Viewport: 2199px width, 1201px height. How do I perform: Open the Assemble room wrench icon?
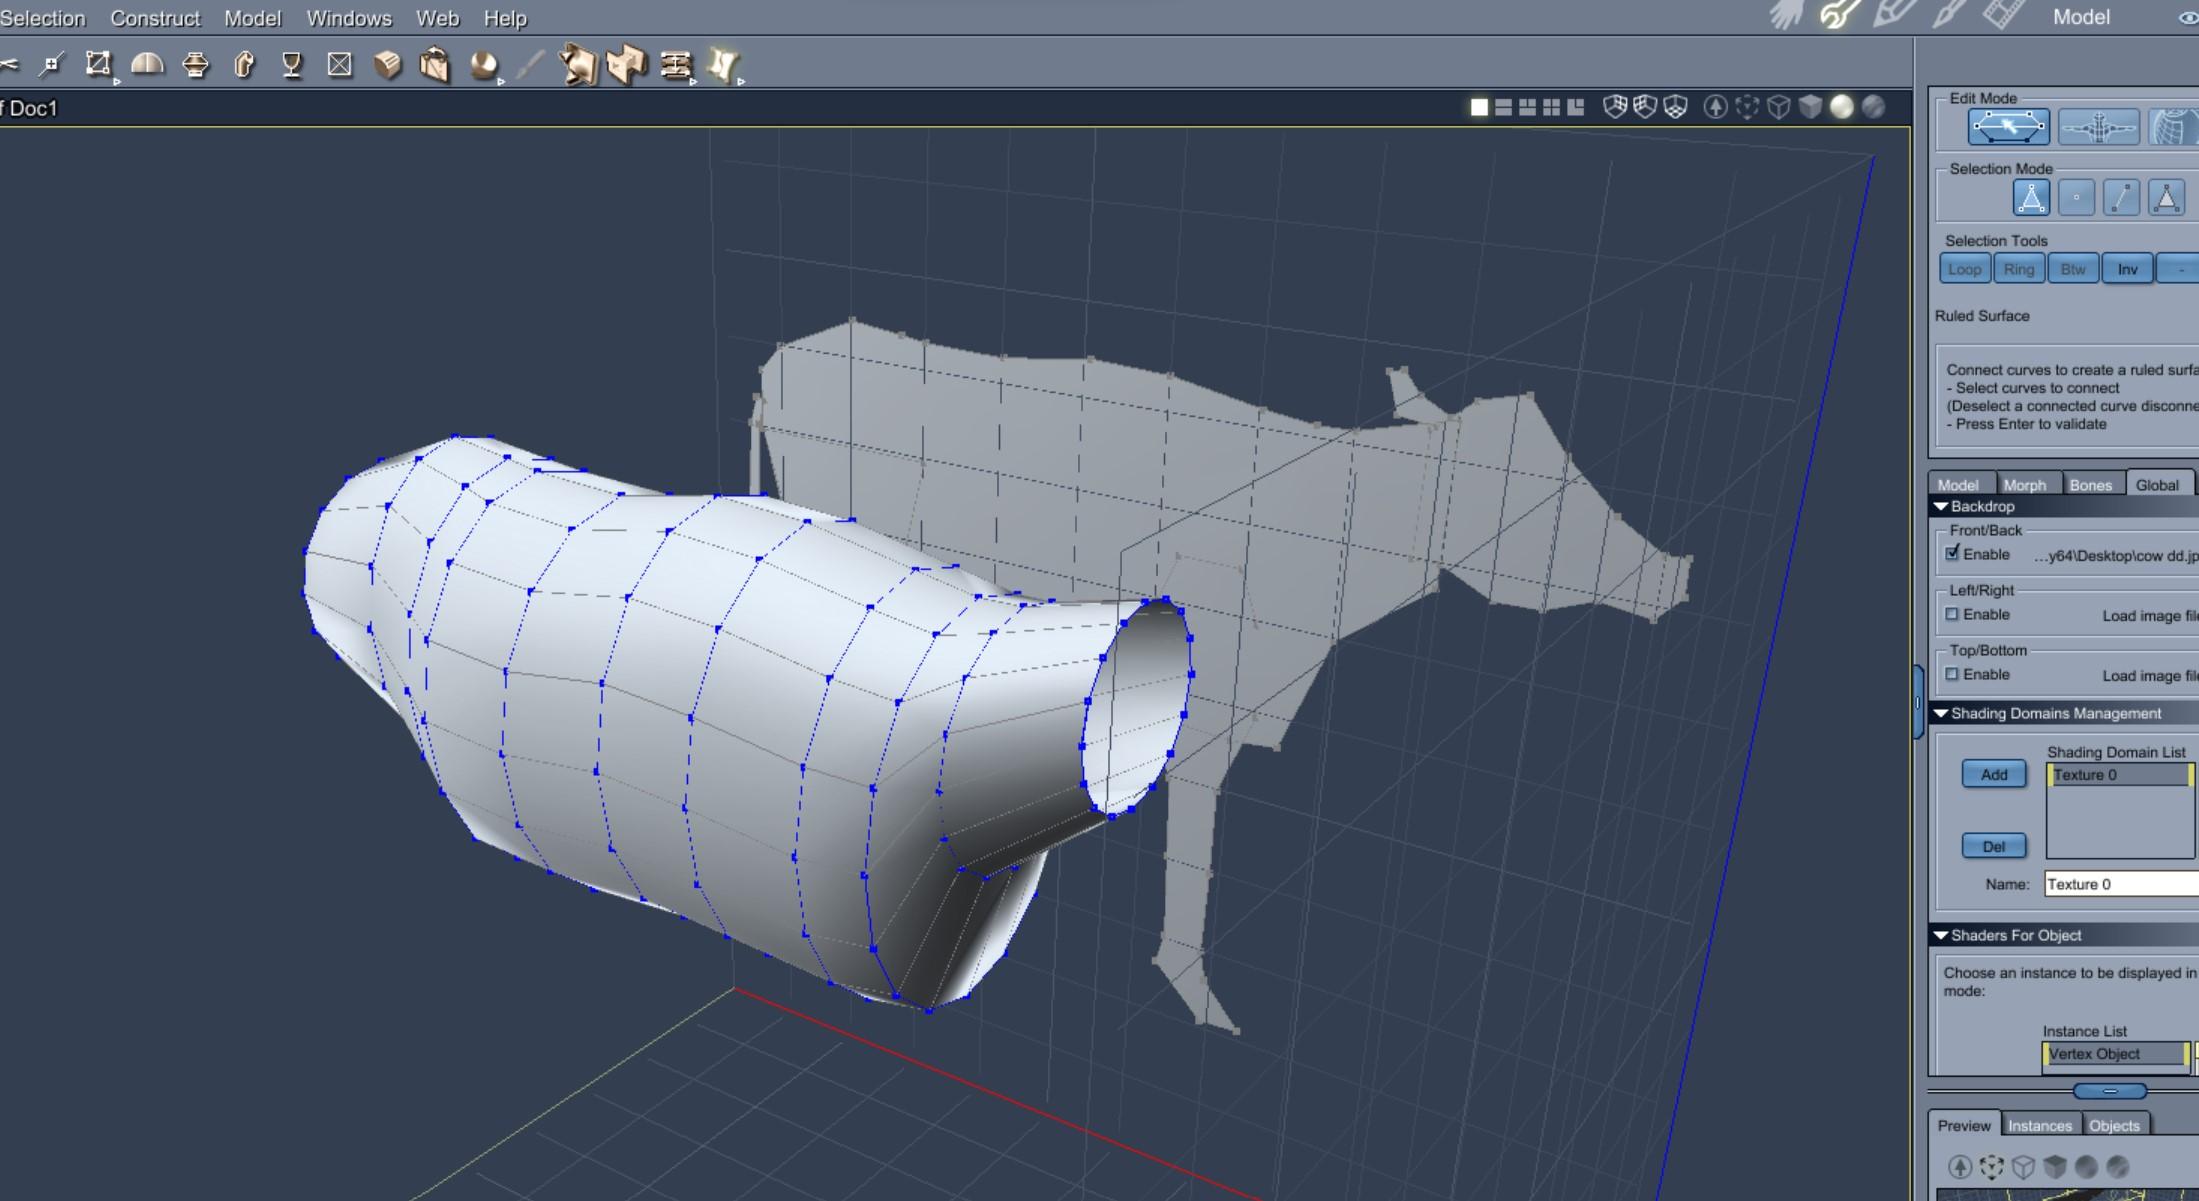(x=1838, y=15)
